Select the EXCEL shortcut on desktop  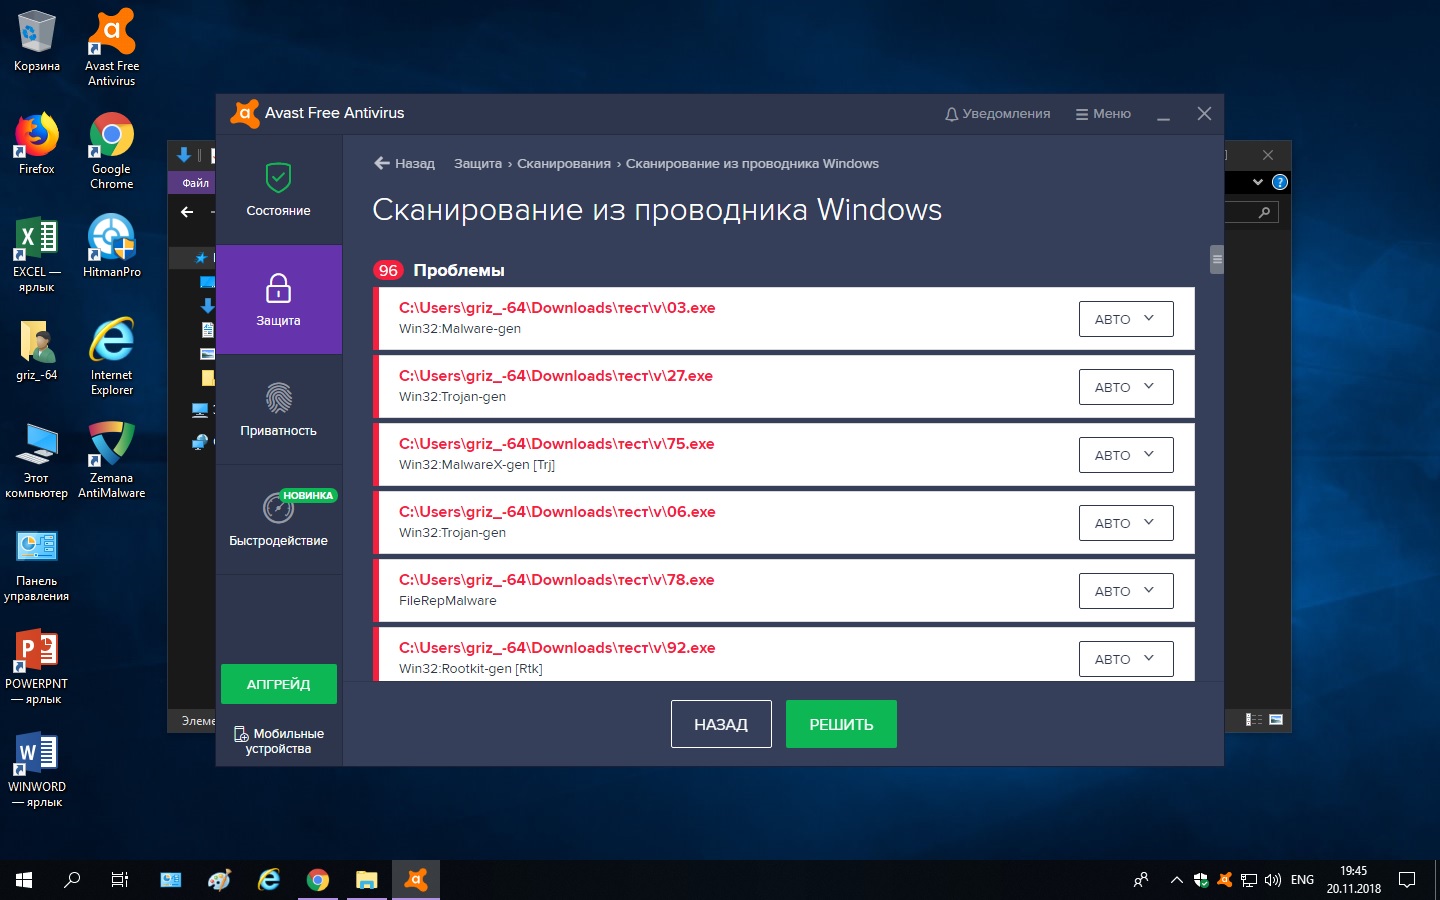(x=37, y=254)
